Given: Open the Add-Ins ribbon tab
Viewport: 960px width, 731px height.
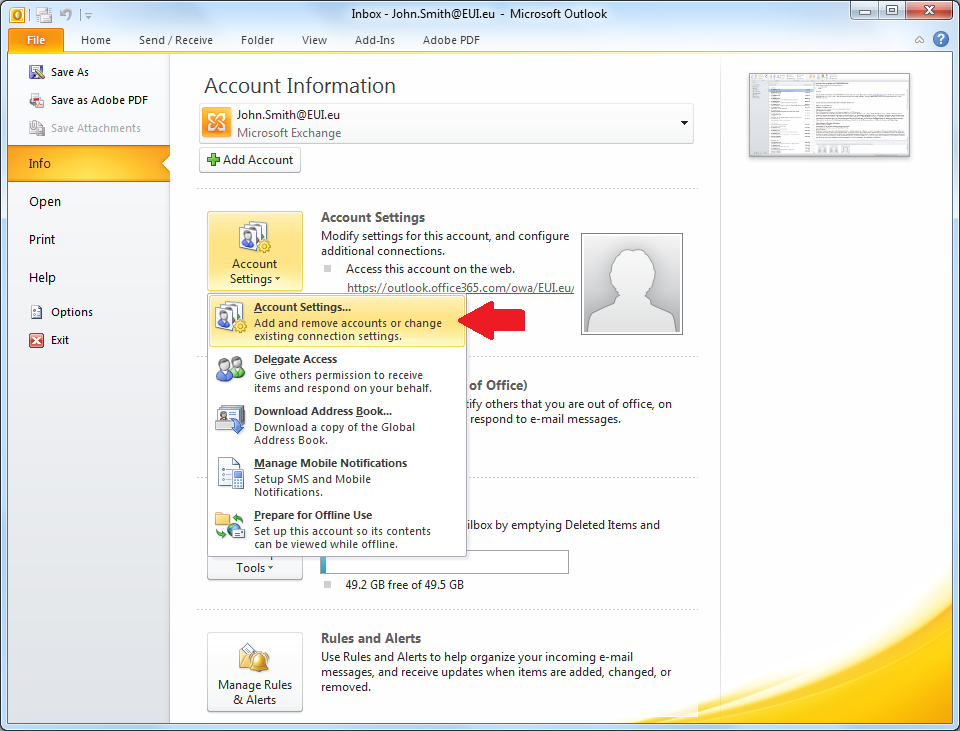Looking at the screenshot, I should [x=374, y=40].
